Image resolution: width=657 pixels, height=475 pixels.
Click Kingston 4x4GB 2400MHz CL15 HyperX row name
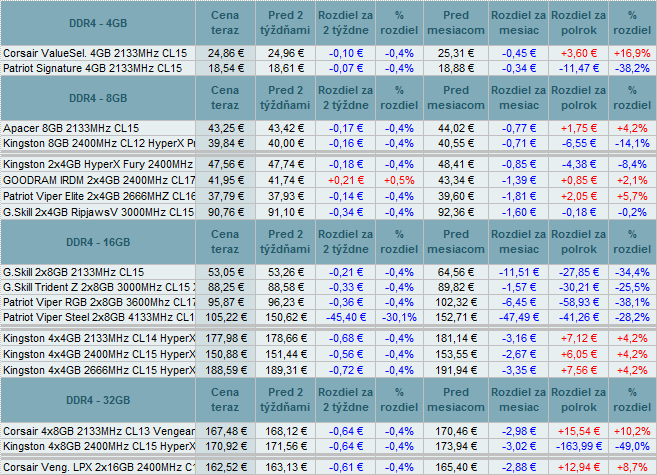tap(98, 354)
